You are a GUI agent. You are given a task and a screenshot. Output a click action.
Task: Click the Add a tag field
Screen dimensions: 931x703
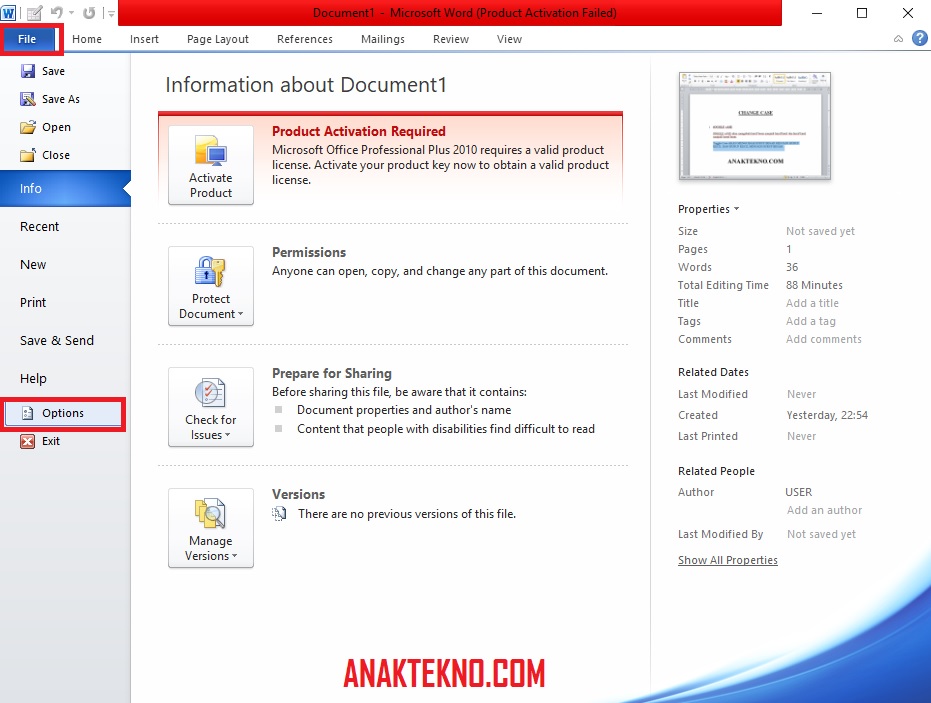click(810, 321)
